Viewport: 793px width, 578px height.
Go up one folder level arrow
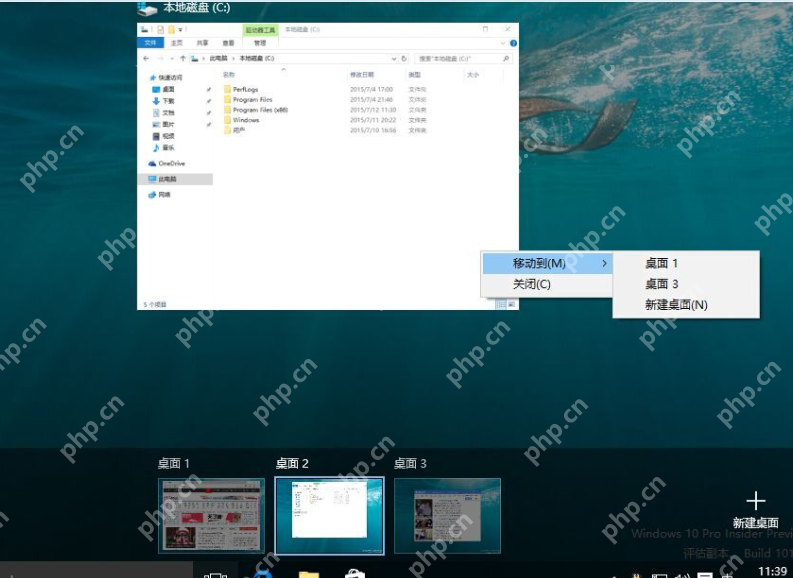pos(183,59)
